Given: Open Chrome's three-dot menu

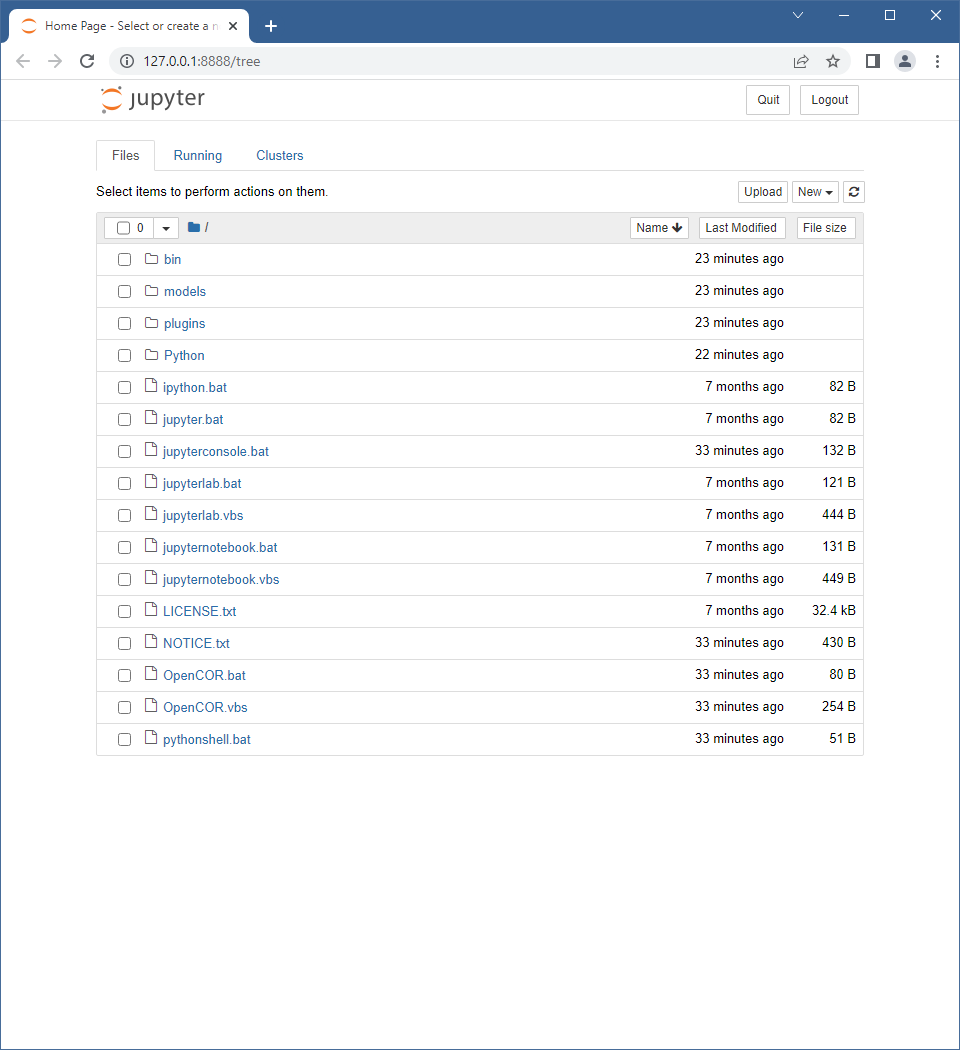Looking at the screenshot, I should click(x=937, y=61).
